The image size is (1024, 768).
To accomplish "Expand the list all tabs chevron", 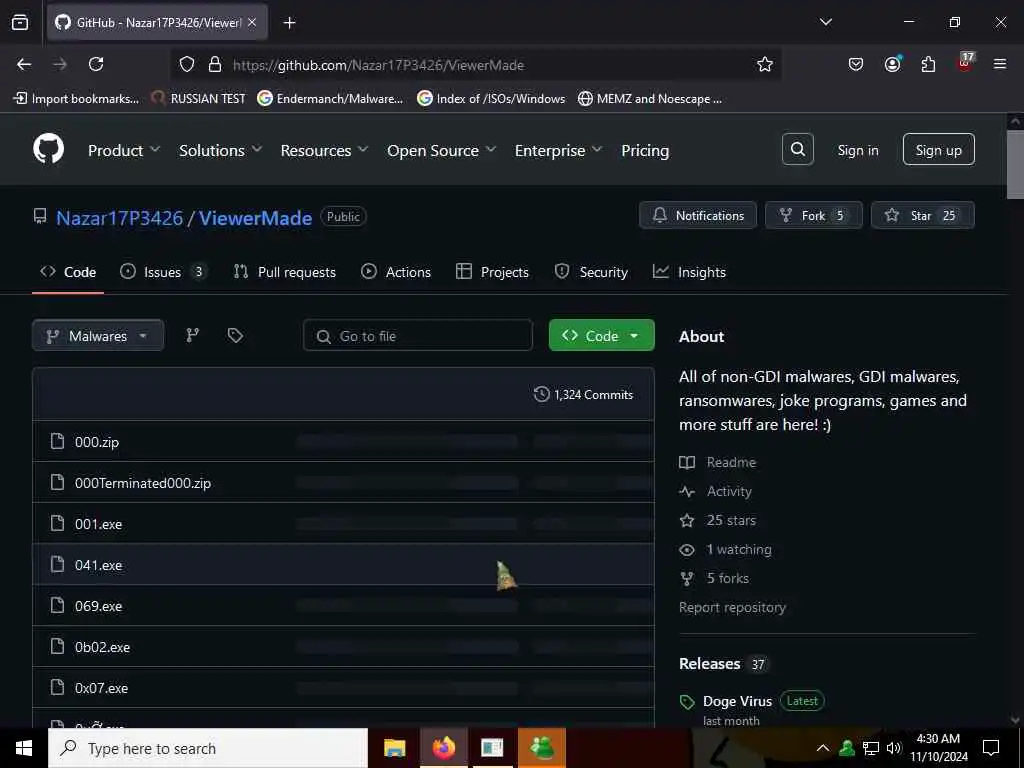I will [826, 22].
